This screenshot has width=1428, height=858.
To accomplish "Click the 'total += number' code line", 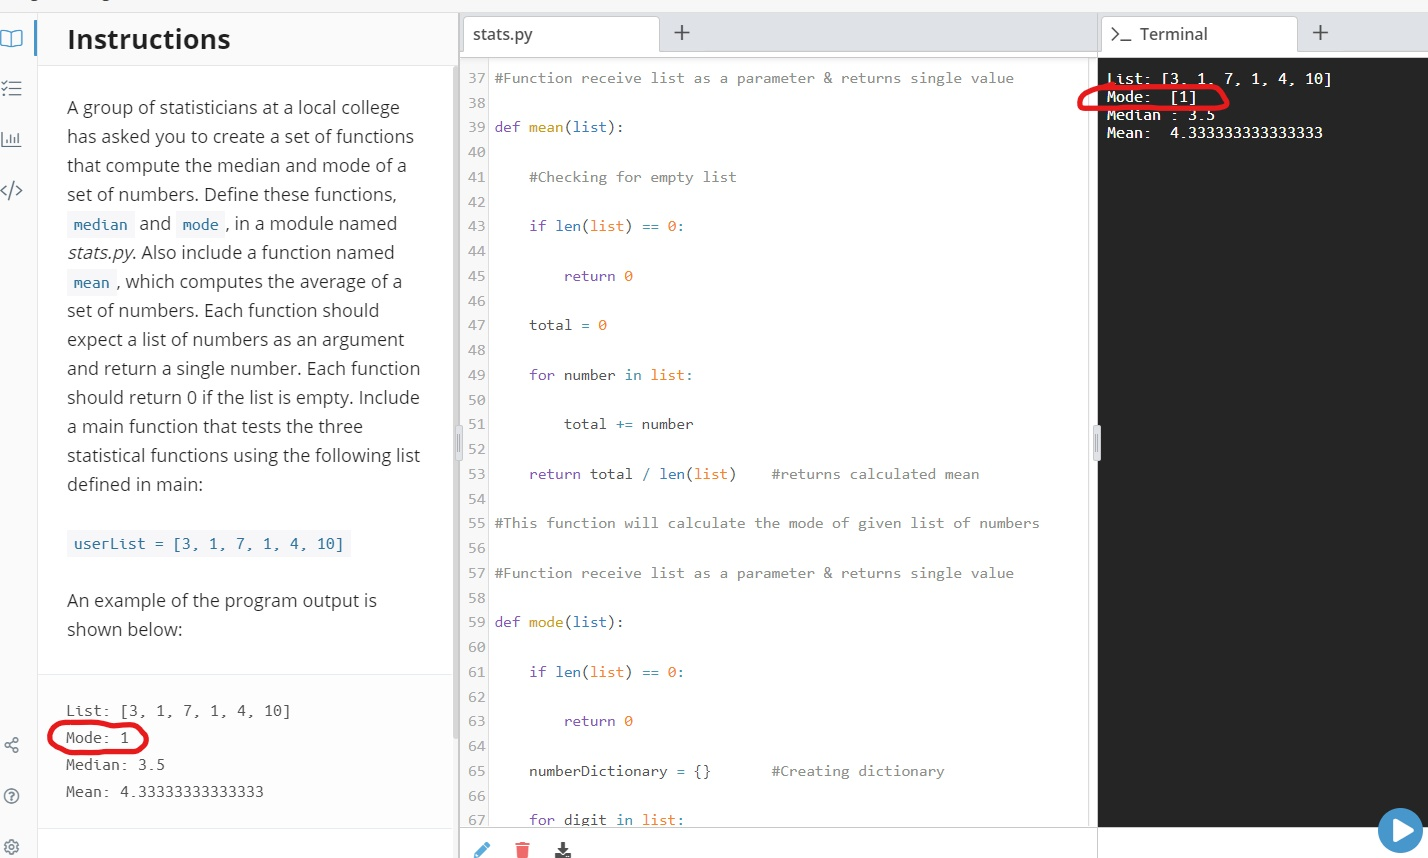I will point(629,424).
